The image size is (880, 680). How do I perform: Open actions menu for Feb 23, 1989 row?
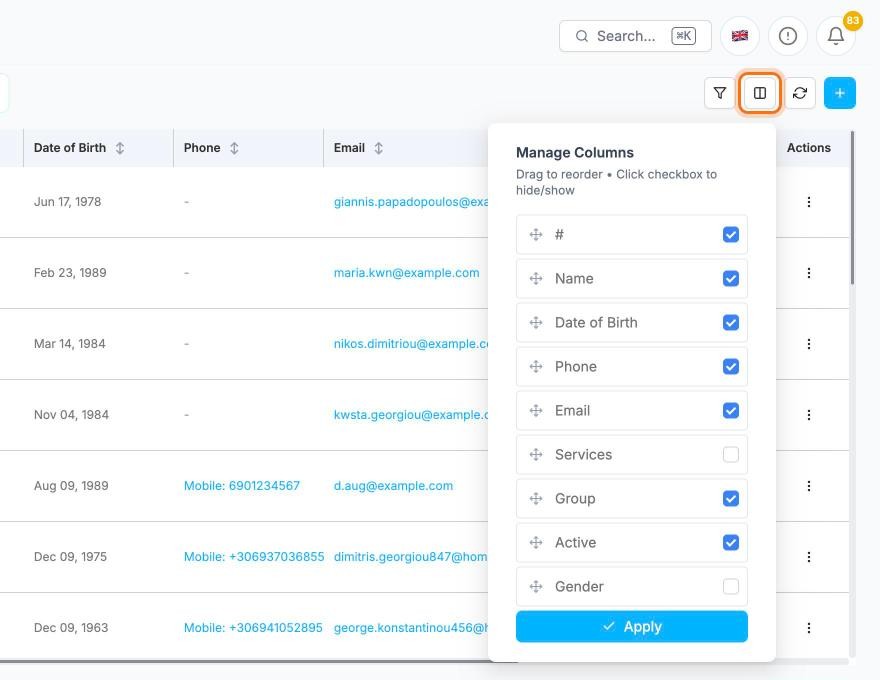[x=809, y=273]
